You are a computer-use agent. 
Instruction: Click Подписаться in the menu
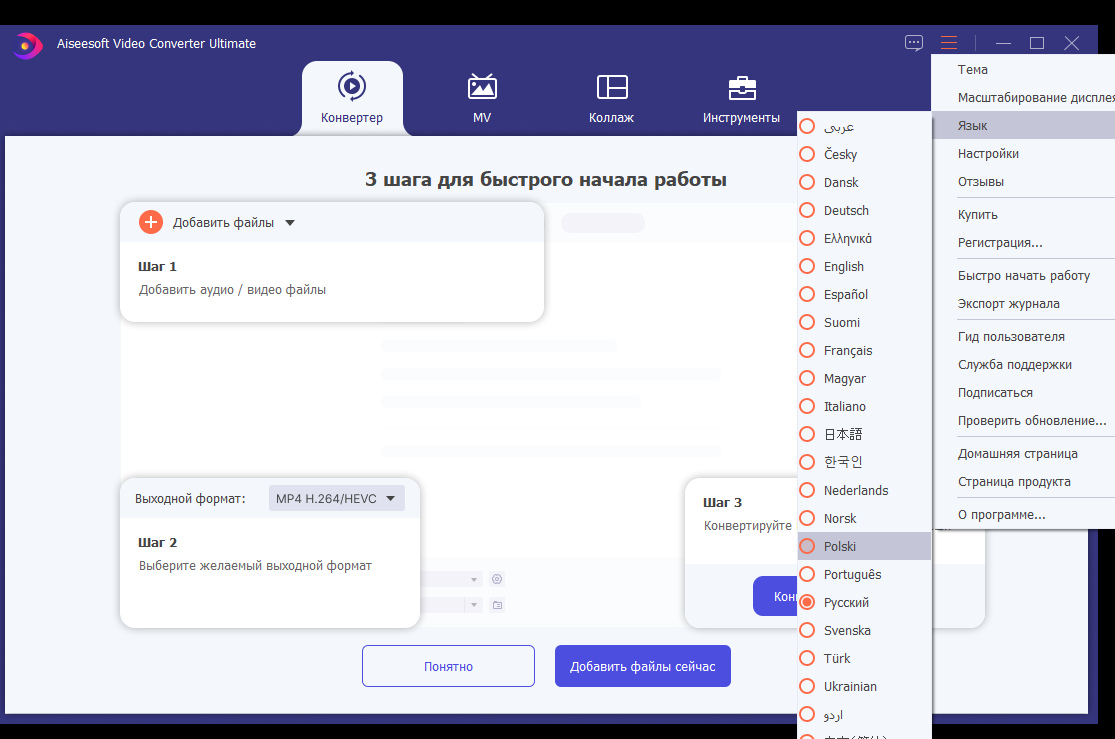(x=1023, y=393)
